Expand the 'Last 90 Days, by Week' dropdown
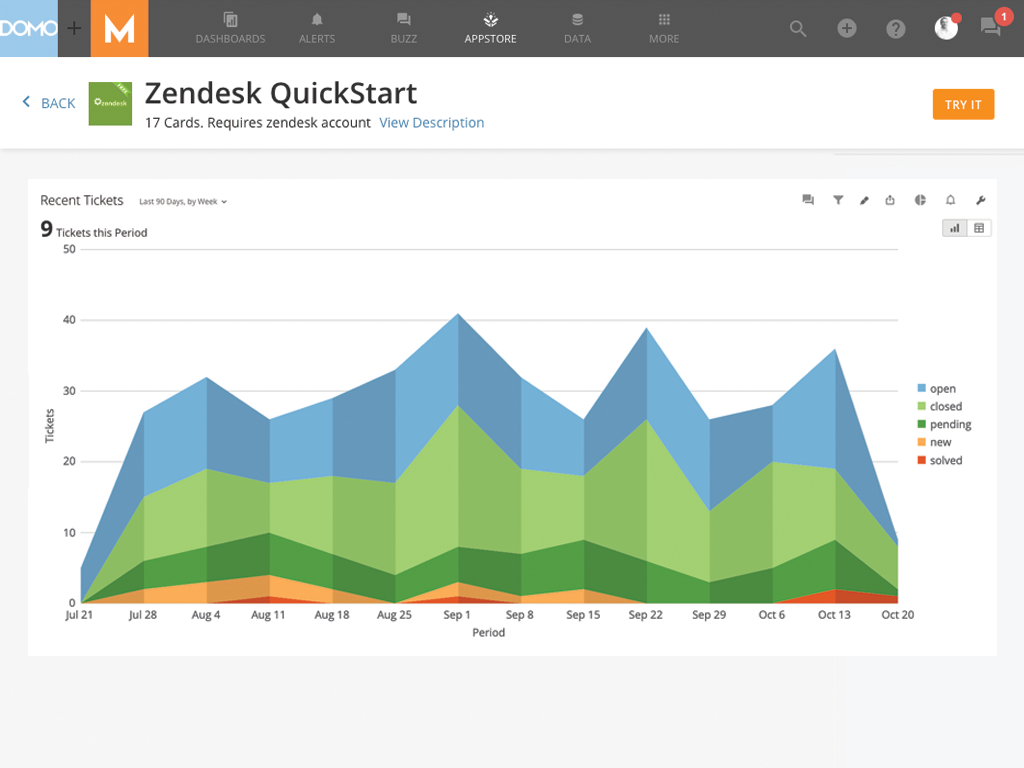This screenshot has height=768, width=1024. point(183,202)
